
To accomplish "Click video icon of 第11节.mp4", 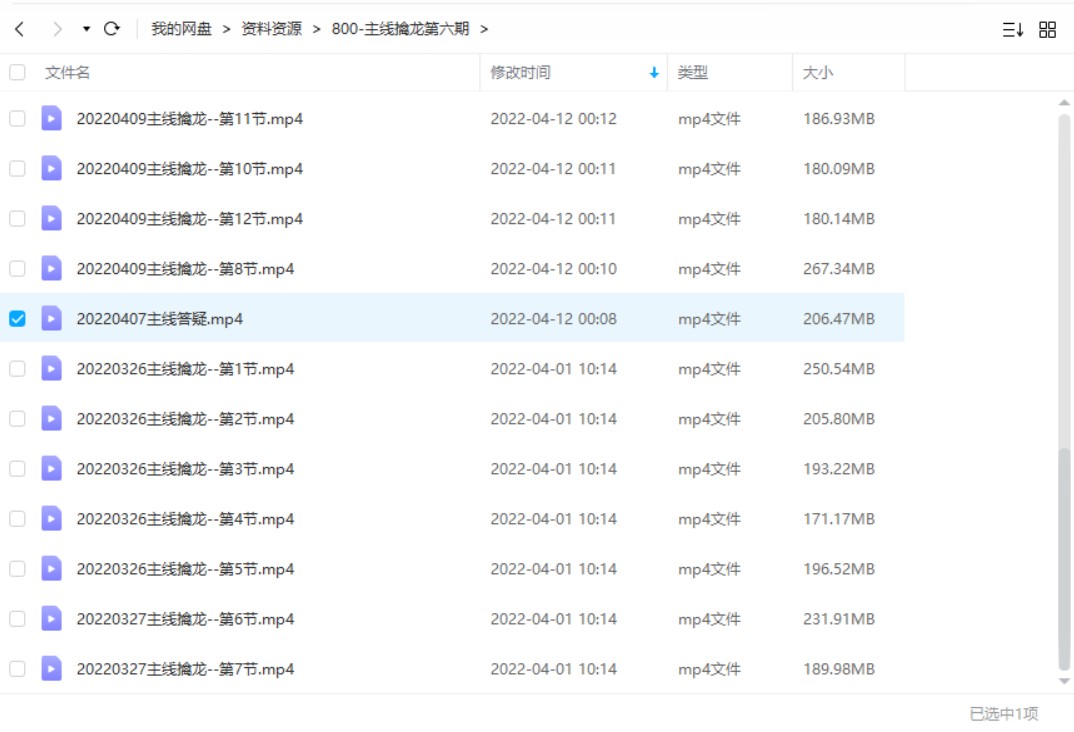I will click(51, 118).
